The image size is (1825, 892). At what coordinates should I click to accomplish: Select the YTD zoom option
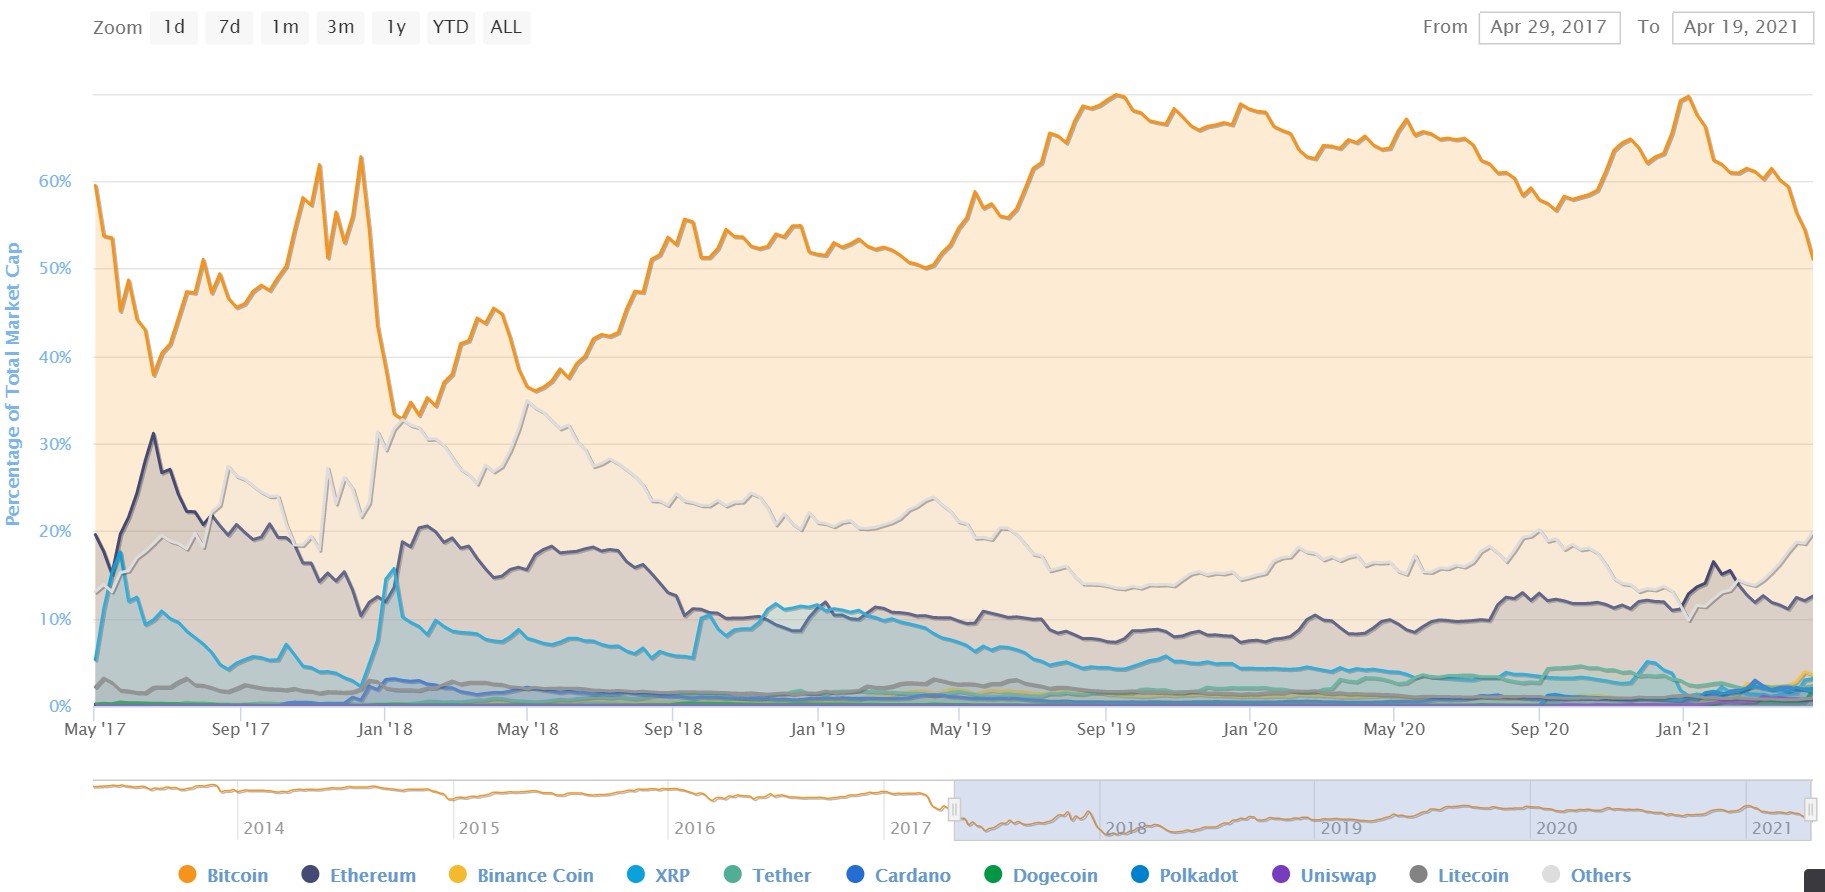click(450, 27)
